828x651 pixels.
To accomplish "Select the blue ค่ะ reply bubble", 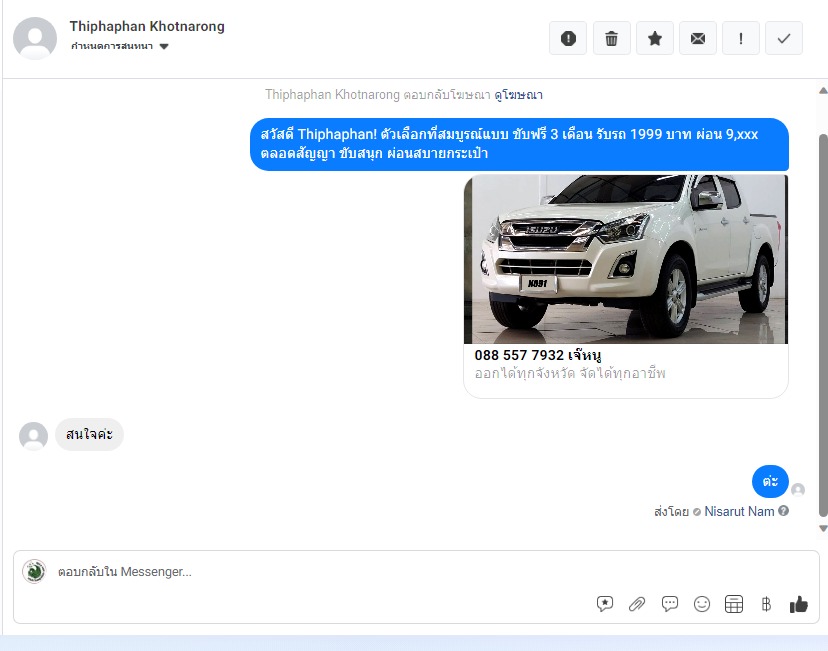I will 770,481.
